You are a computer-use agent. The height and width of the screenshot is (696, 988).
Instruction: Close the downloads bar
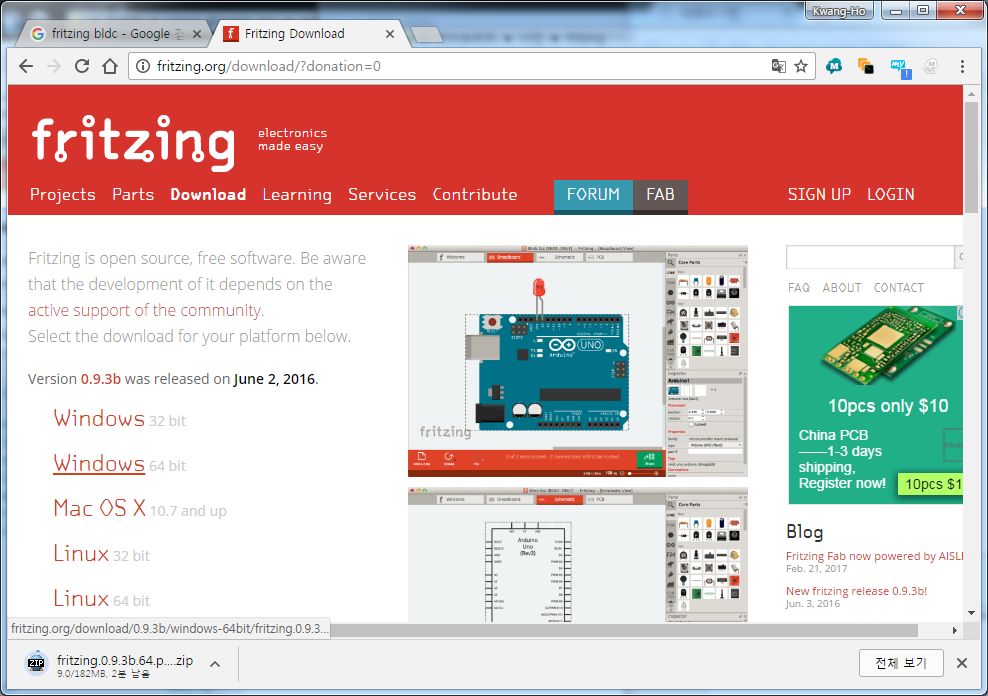pos(962,663)
